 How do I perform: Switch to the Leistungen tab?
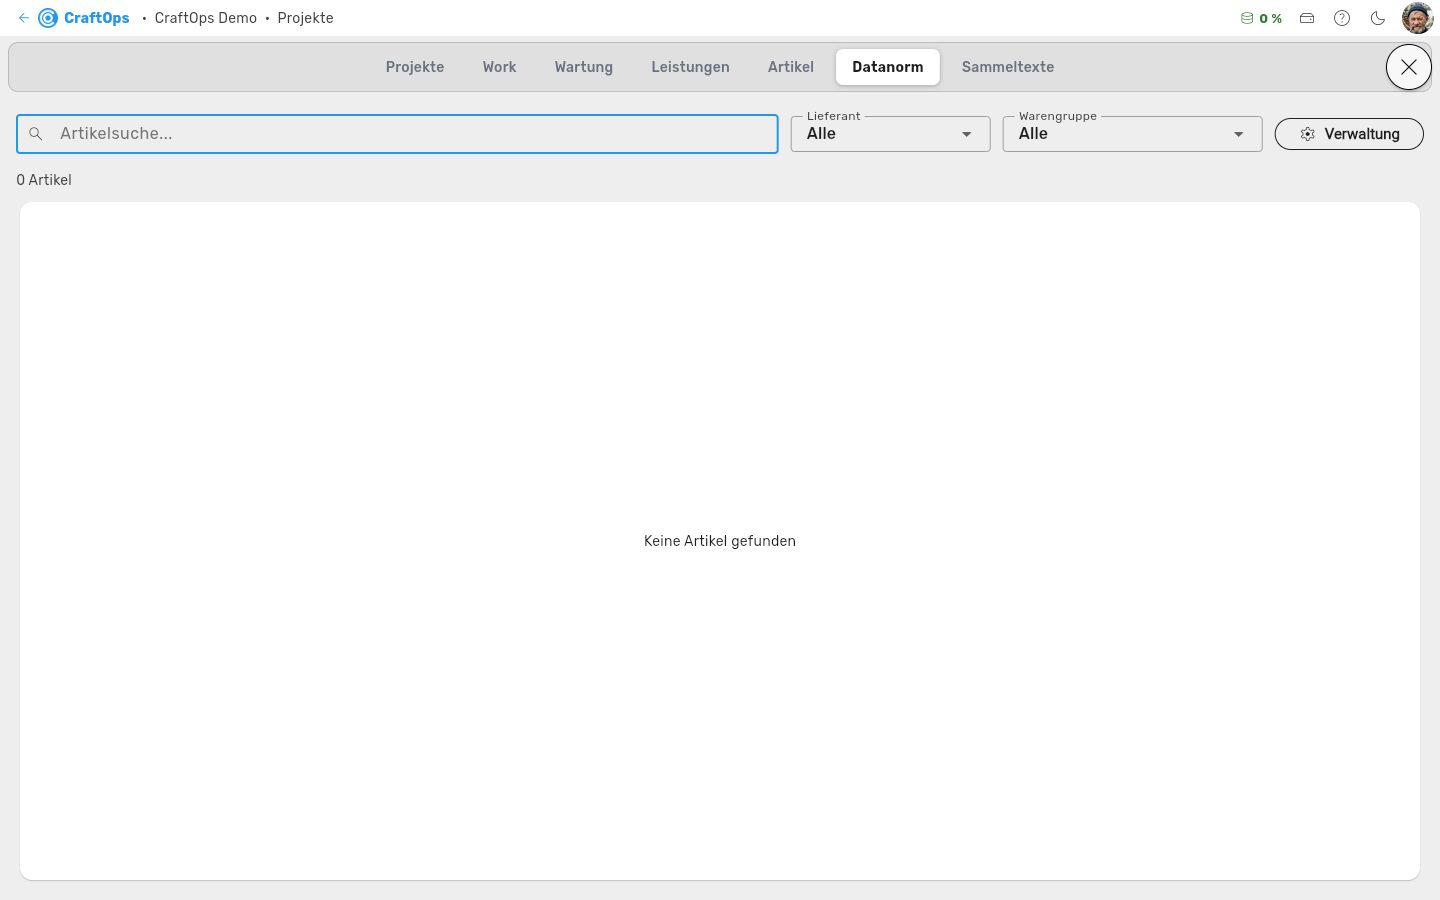[x=690, y=67]
